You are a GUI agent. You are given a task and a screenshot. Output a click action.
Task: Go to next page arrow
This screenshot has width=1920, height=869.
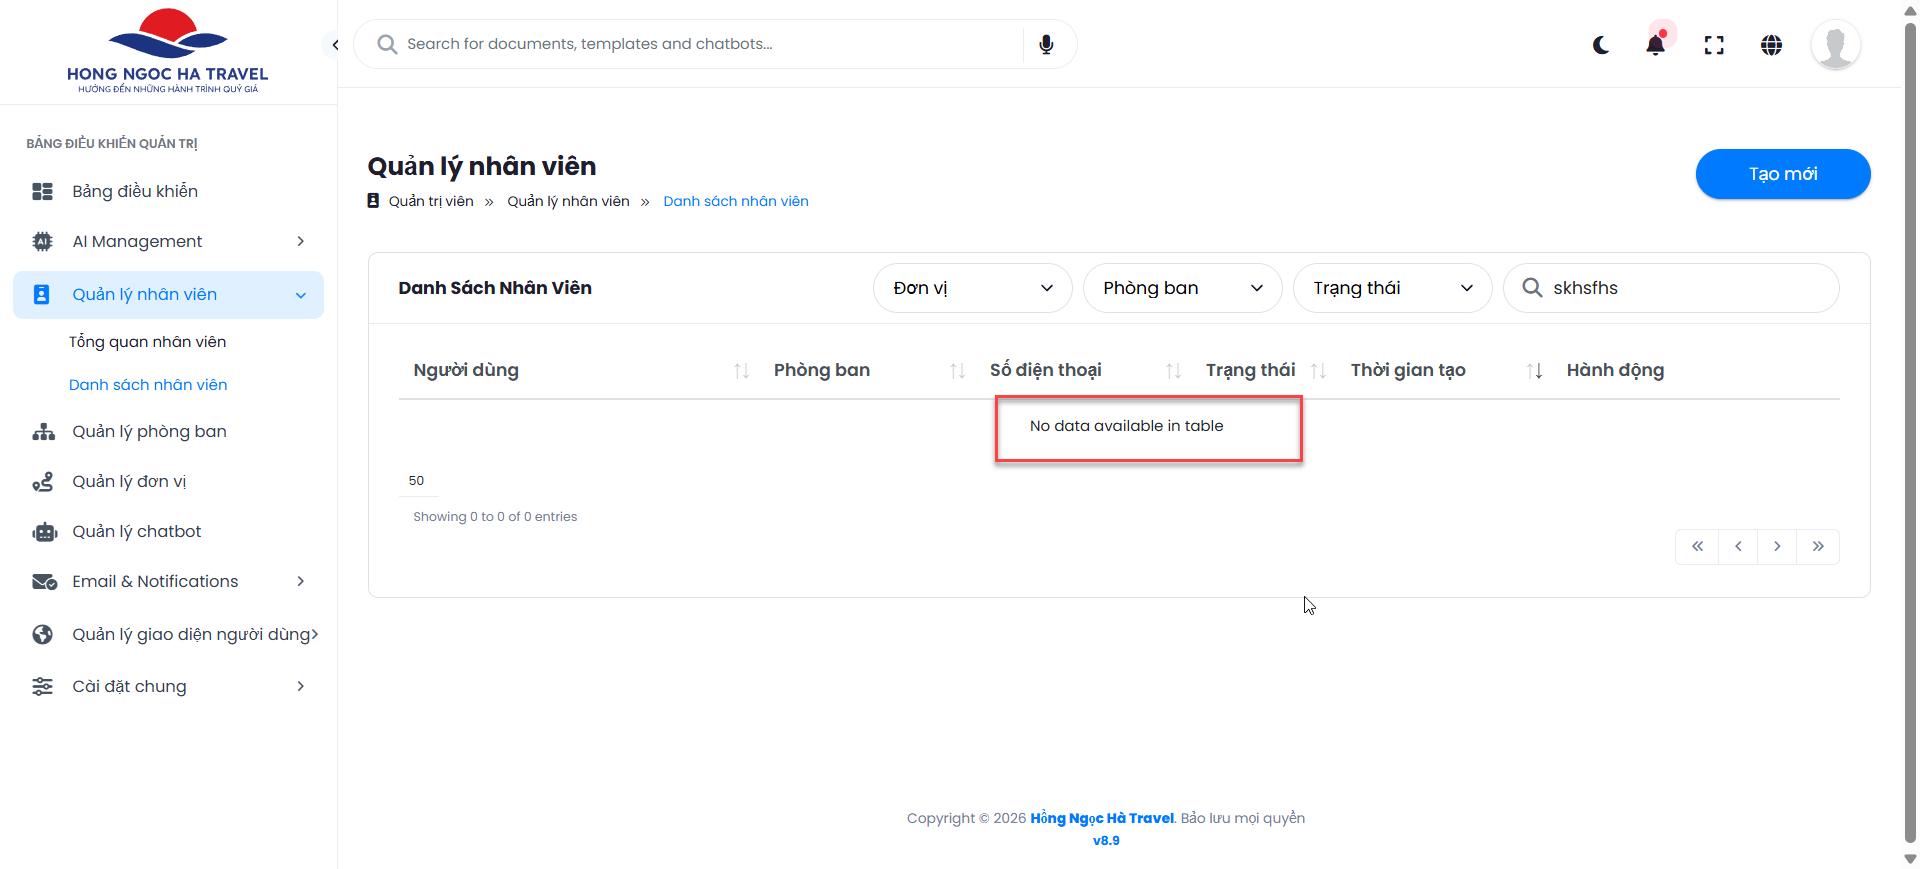1777,546
